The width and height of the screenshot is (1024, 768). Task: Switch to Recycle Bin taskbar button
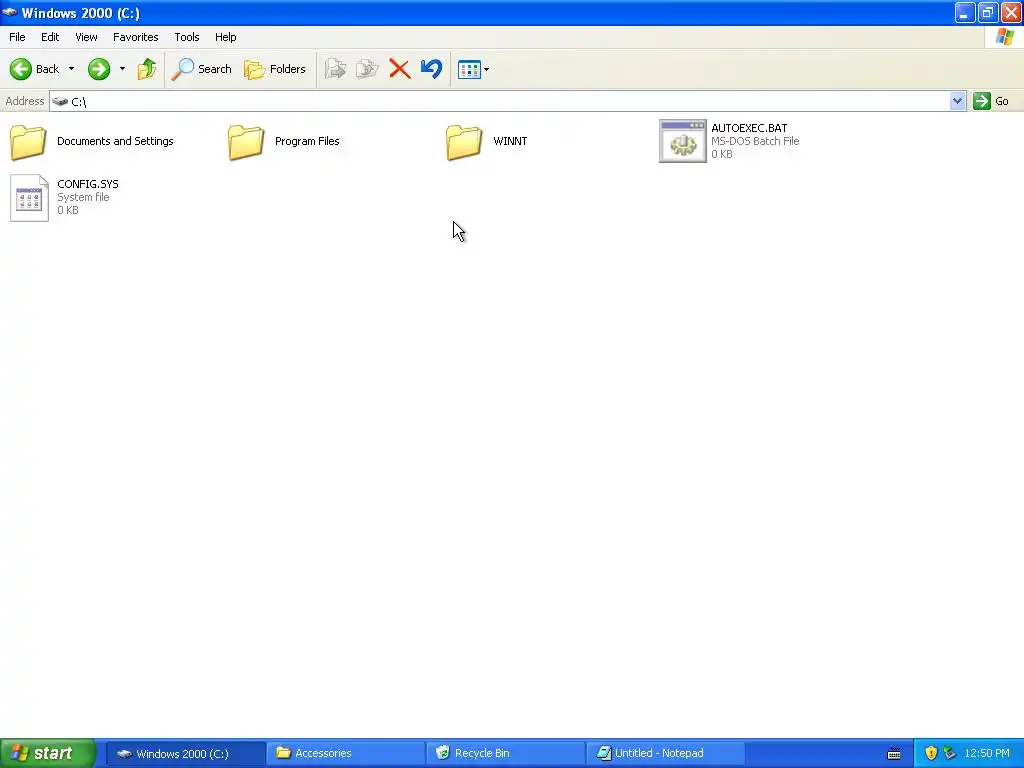click(x=505, y=753)
